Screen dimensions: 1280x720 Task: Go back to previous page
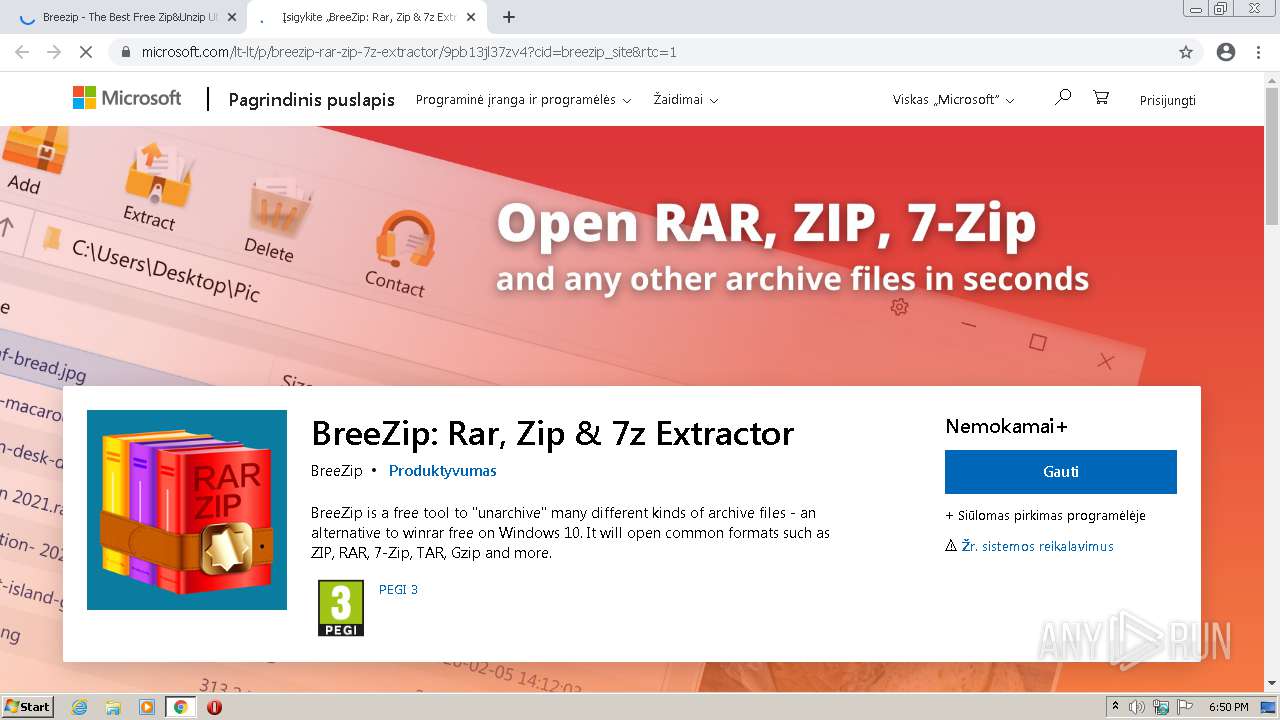tap(22, 52)
